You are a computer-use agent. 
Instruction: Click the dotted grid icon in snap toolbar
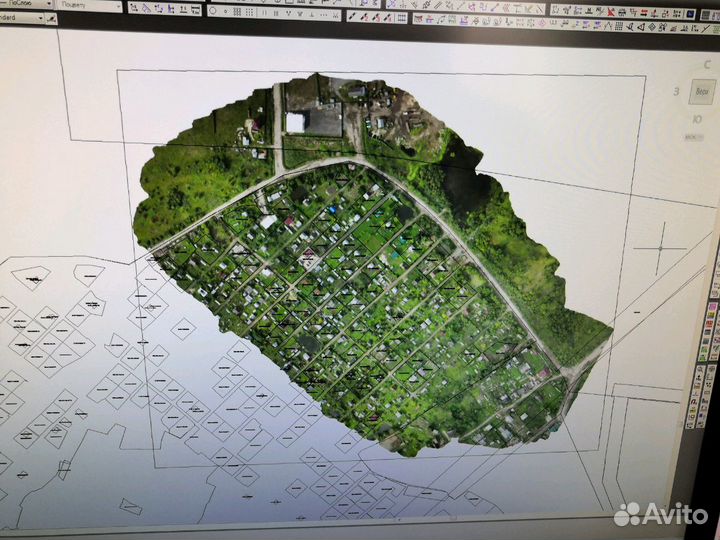pyautogui.click(x=249, y=12)
